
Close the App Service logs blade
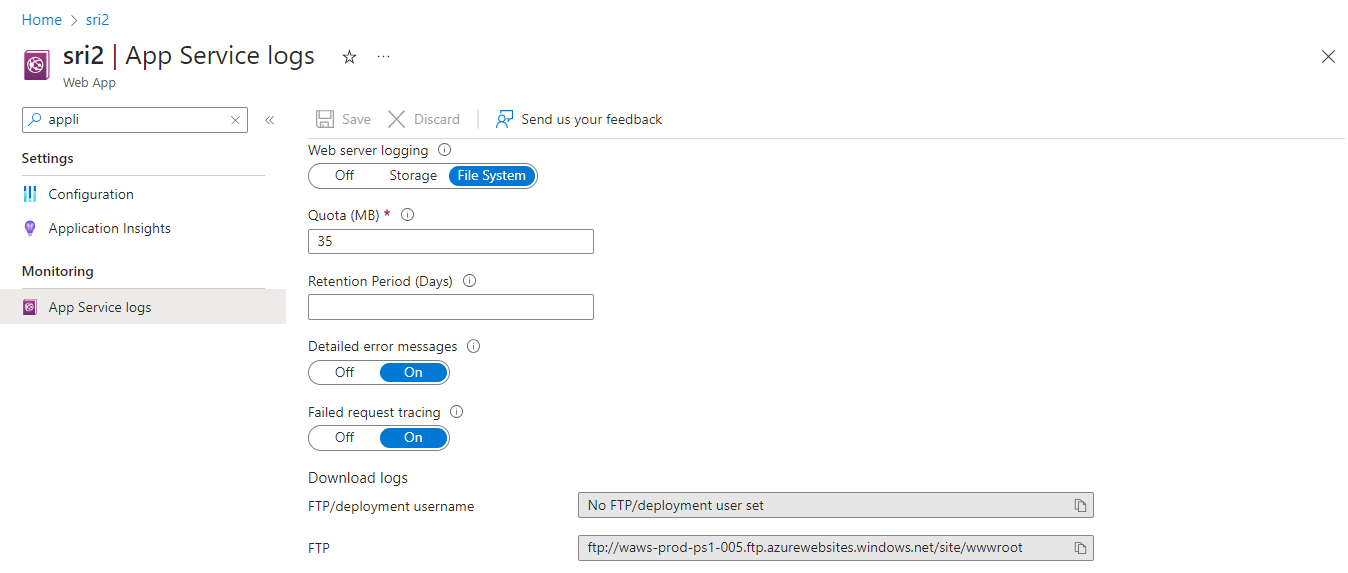point(1328,57)
